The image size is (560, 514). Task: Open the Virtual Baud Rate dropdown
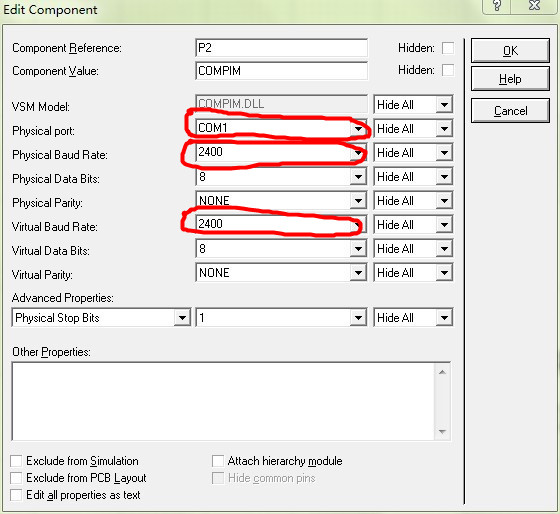pyautogui.click(x=358, y=225)
